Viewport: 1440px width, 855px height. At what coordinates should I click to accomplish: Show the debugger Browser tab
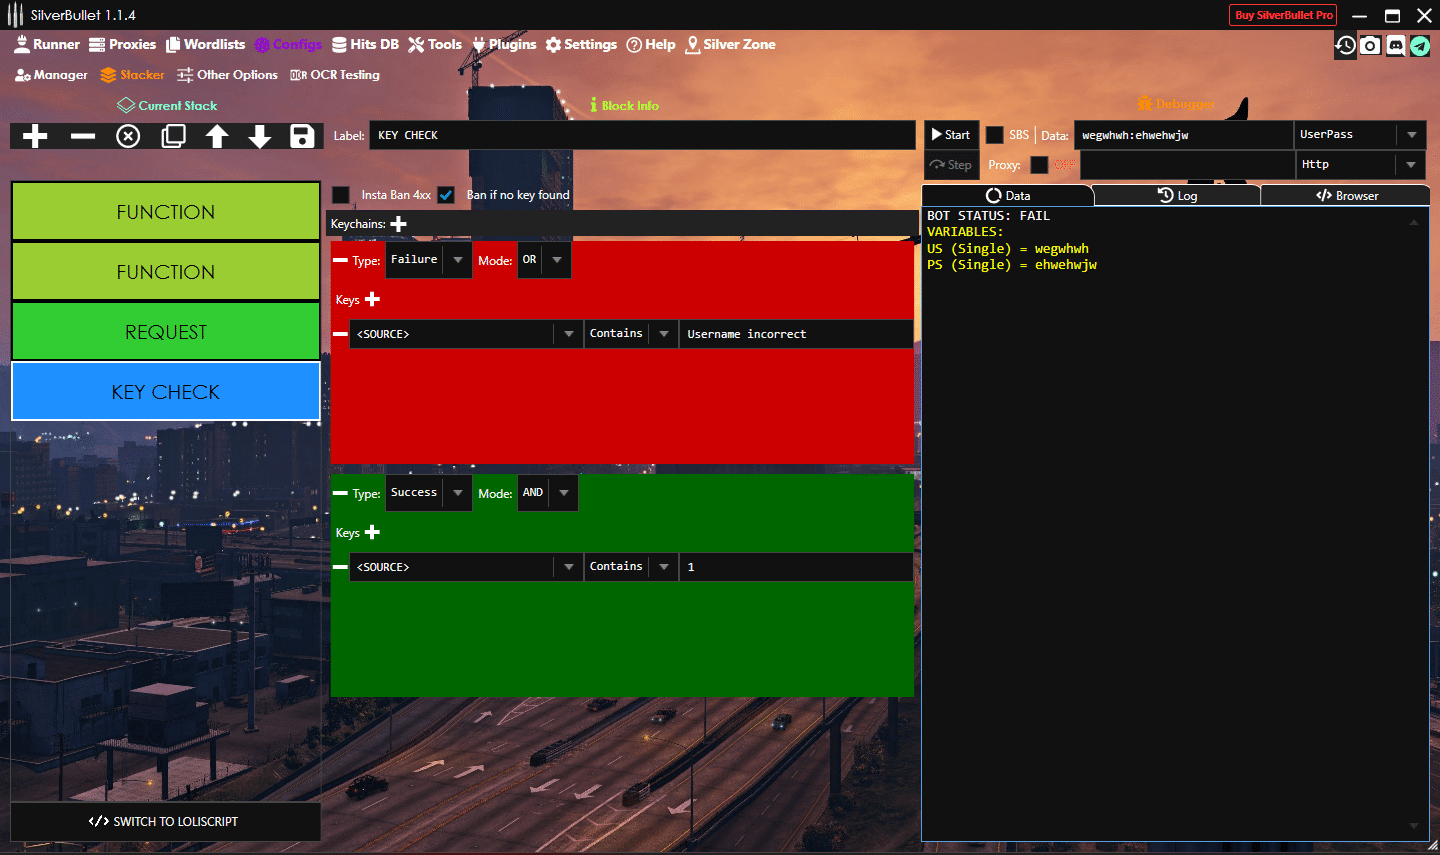point(1346,196)
